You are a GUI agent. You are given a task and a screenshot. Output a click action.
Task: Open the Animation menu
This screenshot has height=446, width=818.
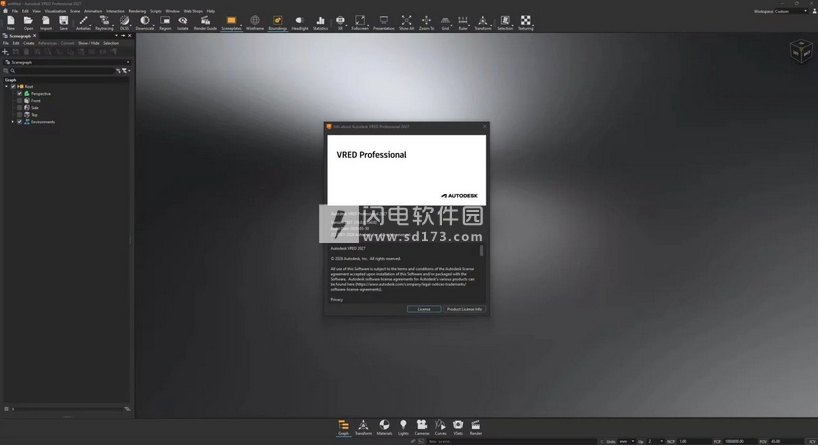(x=93, y=11)
